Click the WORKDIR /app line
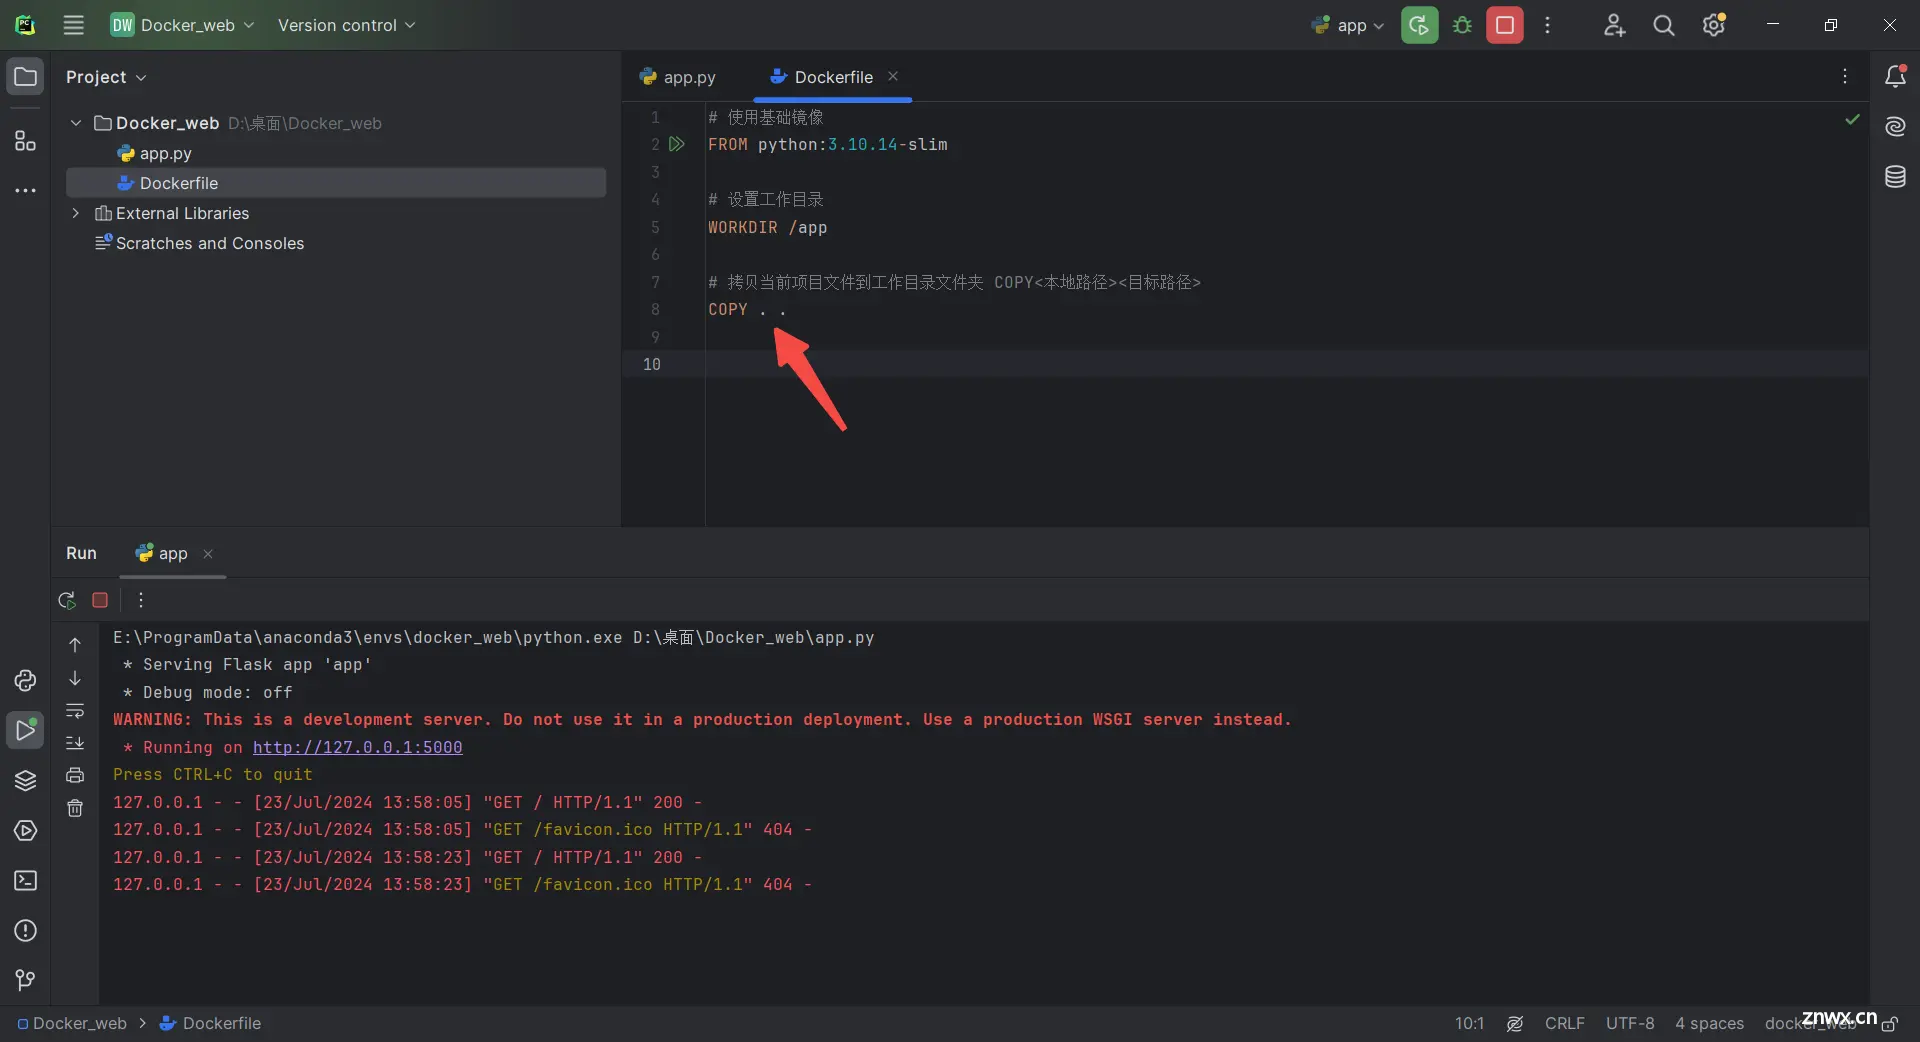This screenshot has height=1042, width=1920. pos(767,227)
